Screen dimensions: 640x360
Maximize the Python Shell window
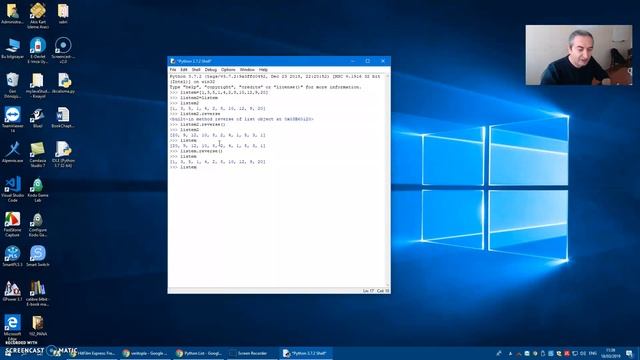pos(368,61)
